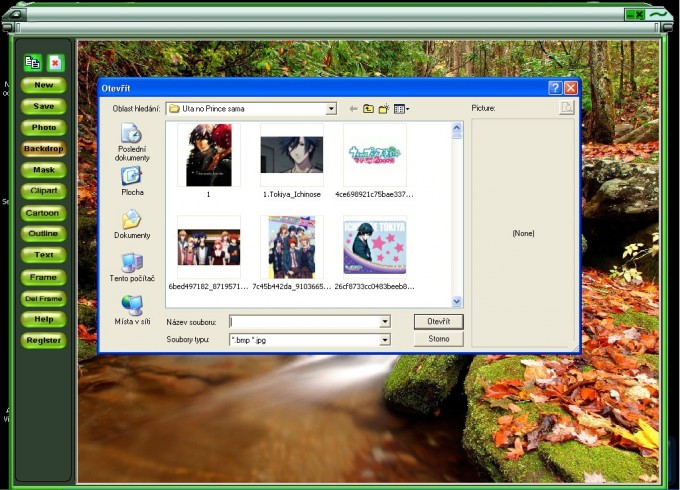Click the Storno button

tap(438, 339)
